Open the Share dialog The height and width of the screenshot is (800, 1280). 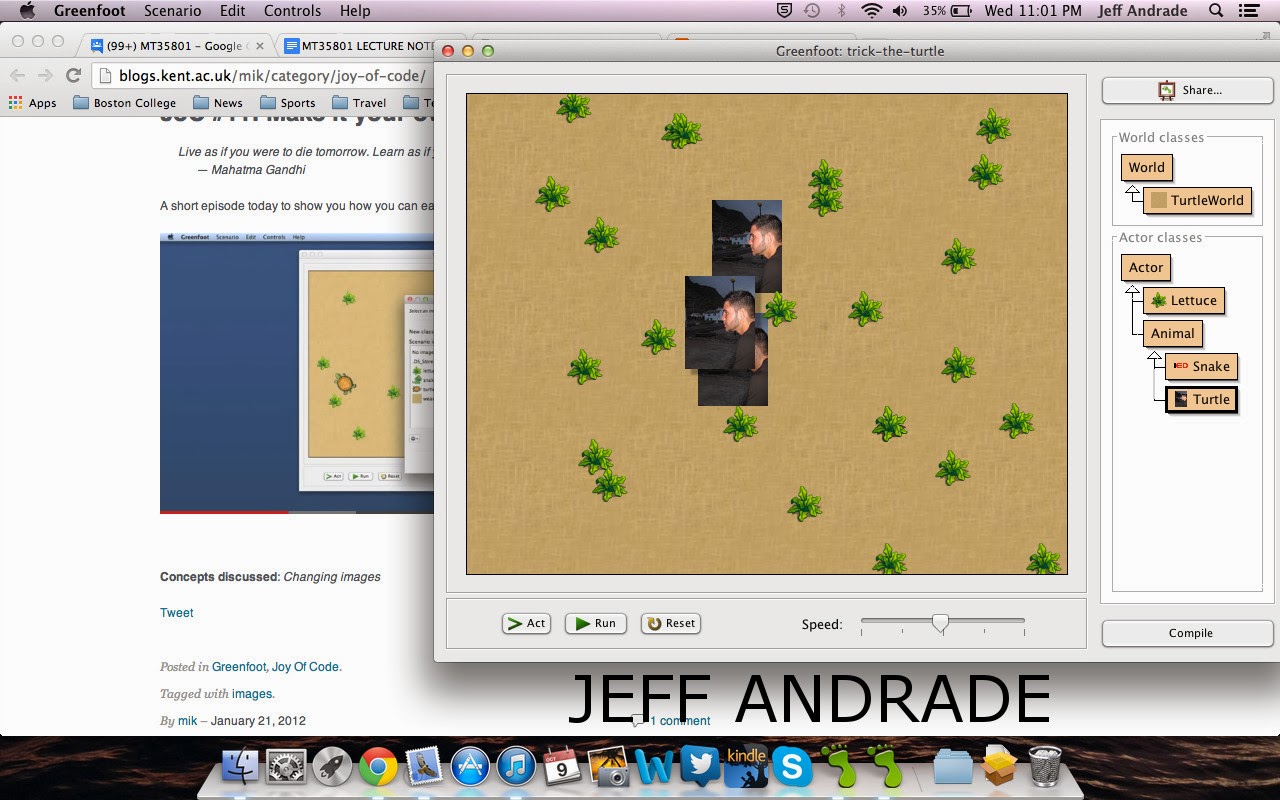1188,90
